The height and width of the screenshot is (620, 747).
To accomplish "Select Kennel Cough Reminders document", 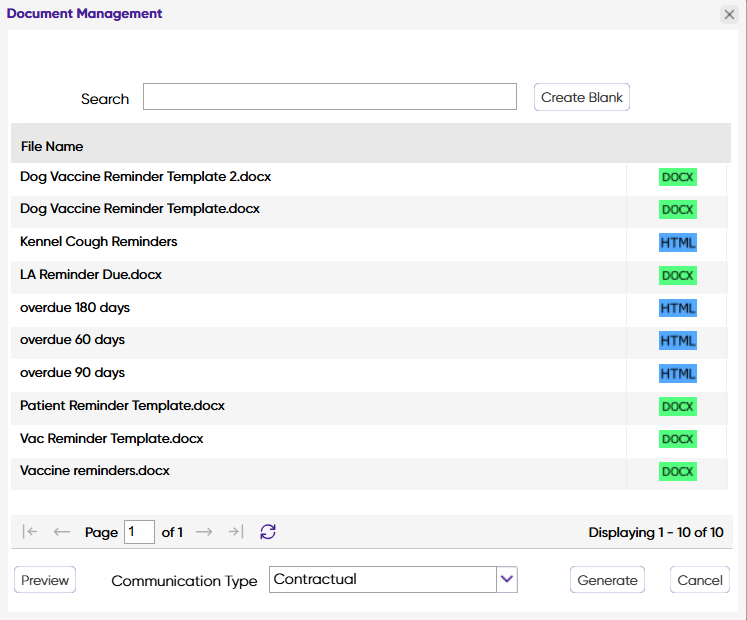I will pyautogui.click(x=369, y=243).
